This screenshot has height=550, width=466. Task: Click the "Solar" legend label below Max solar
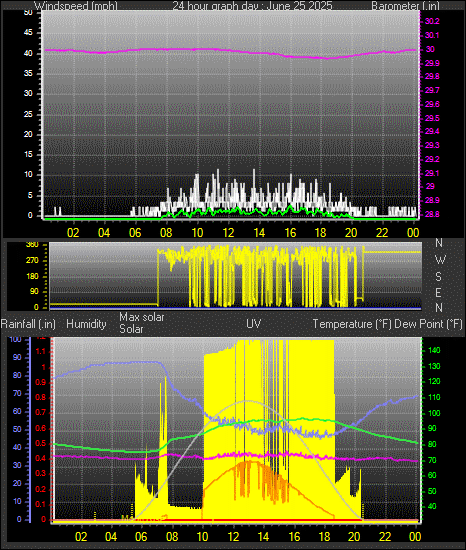(x=131, y=329)
